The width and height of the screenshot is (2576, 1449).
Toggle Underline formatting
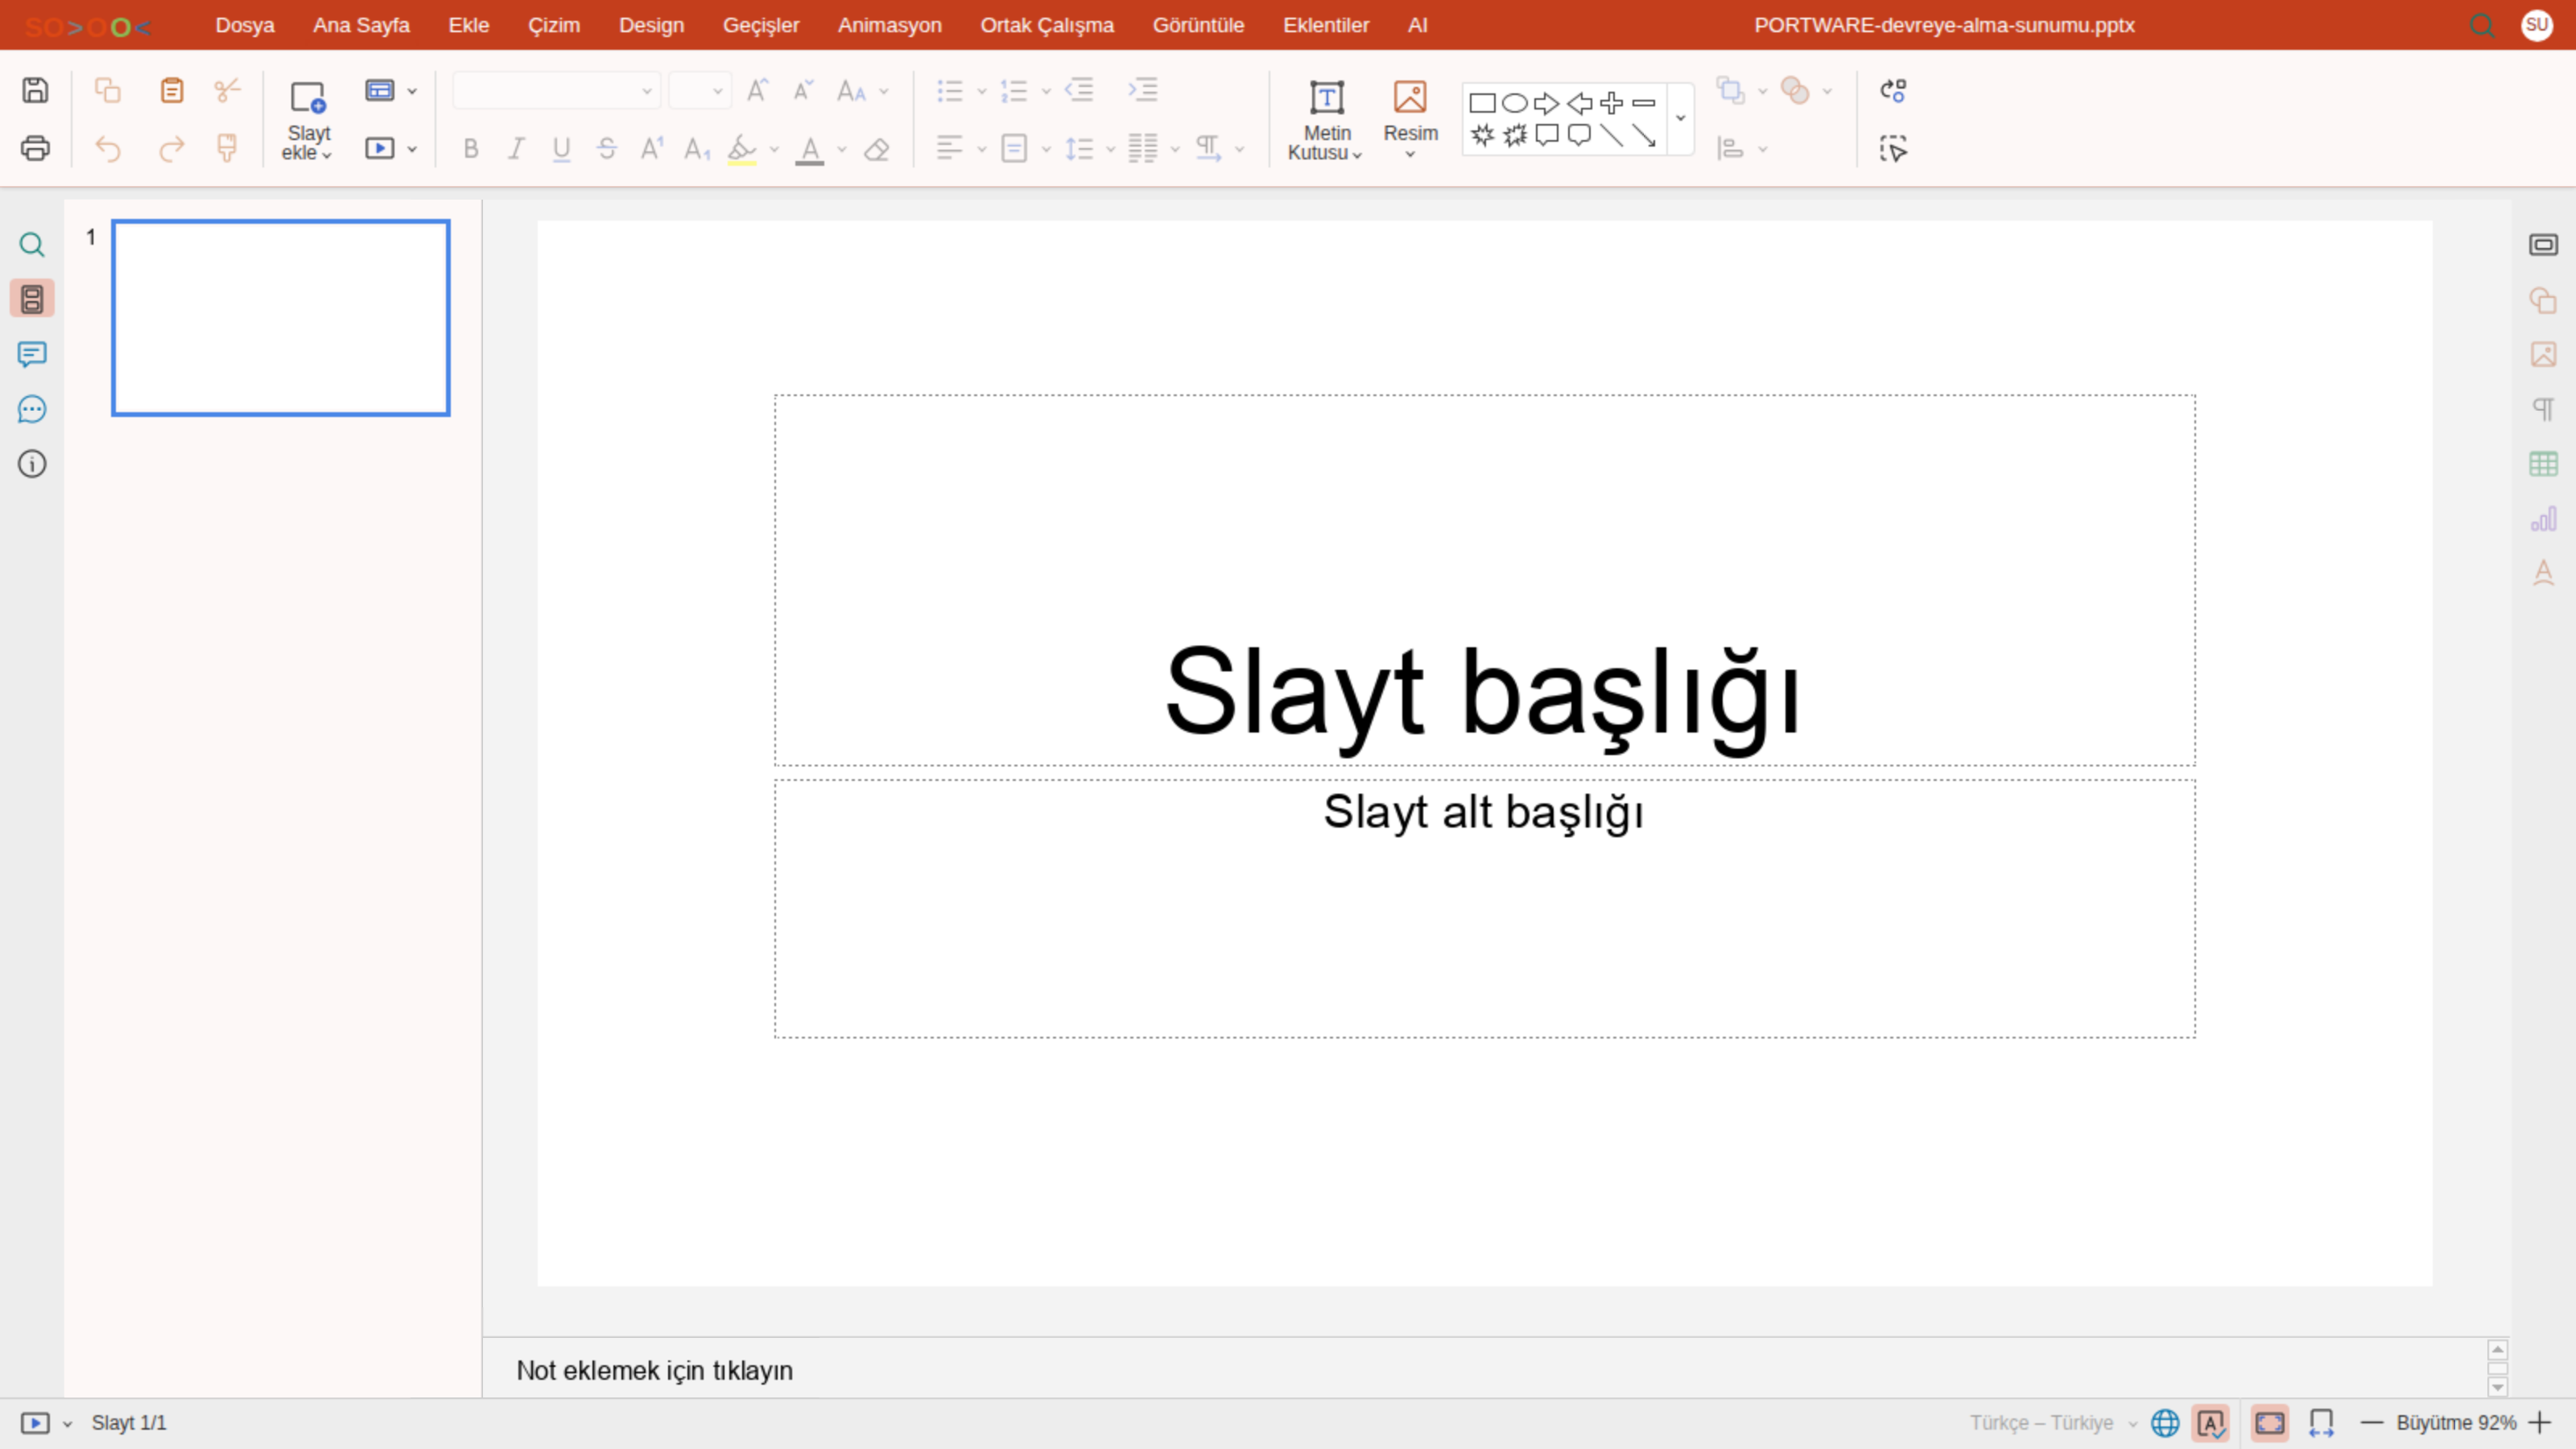[561, 149]
